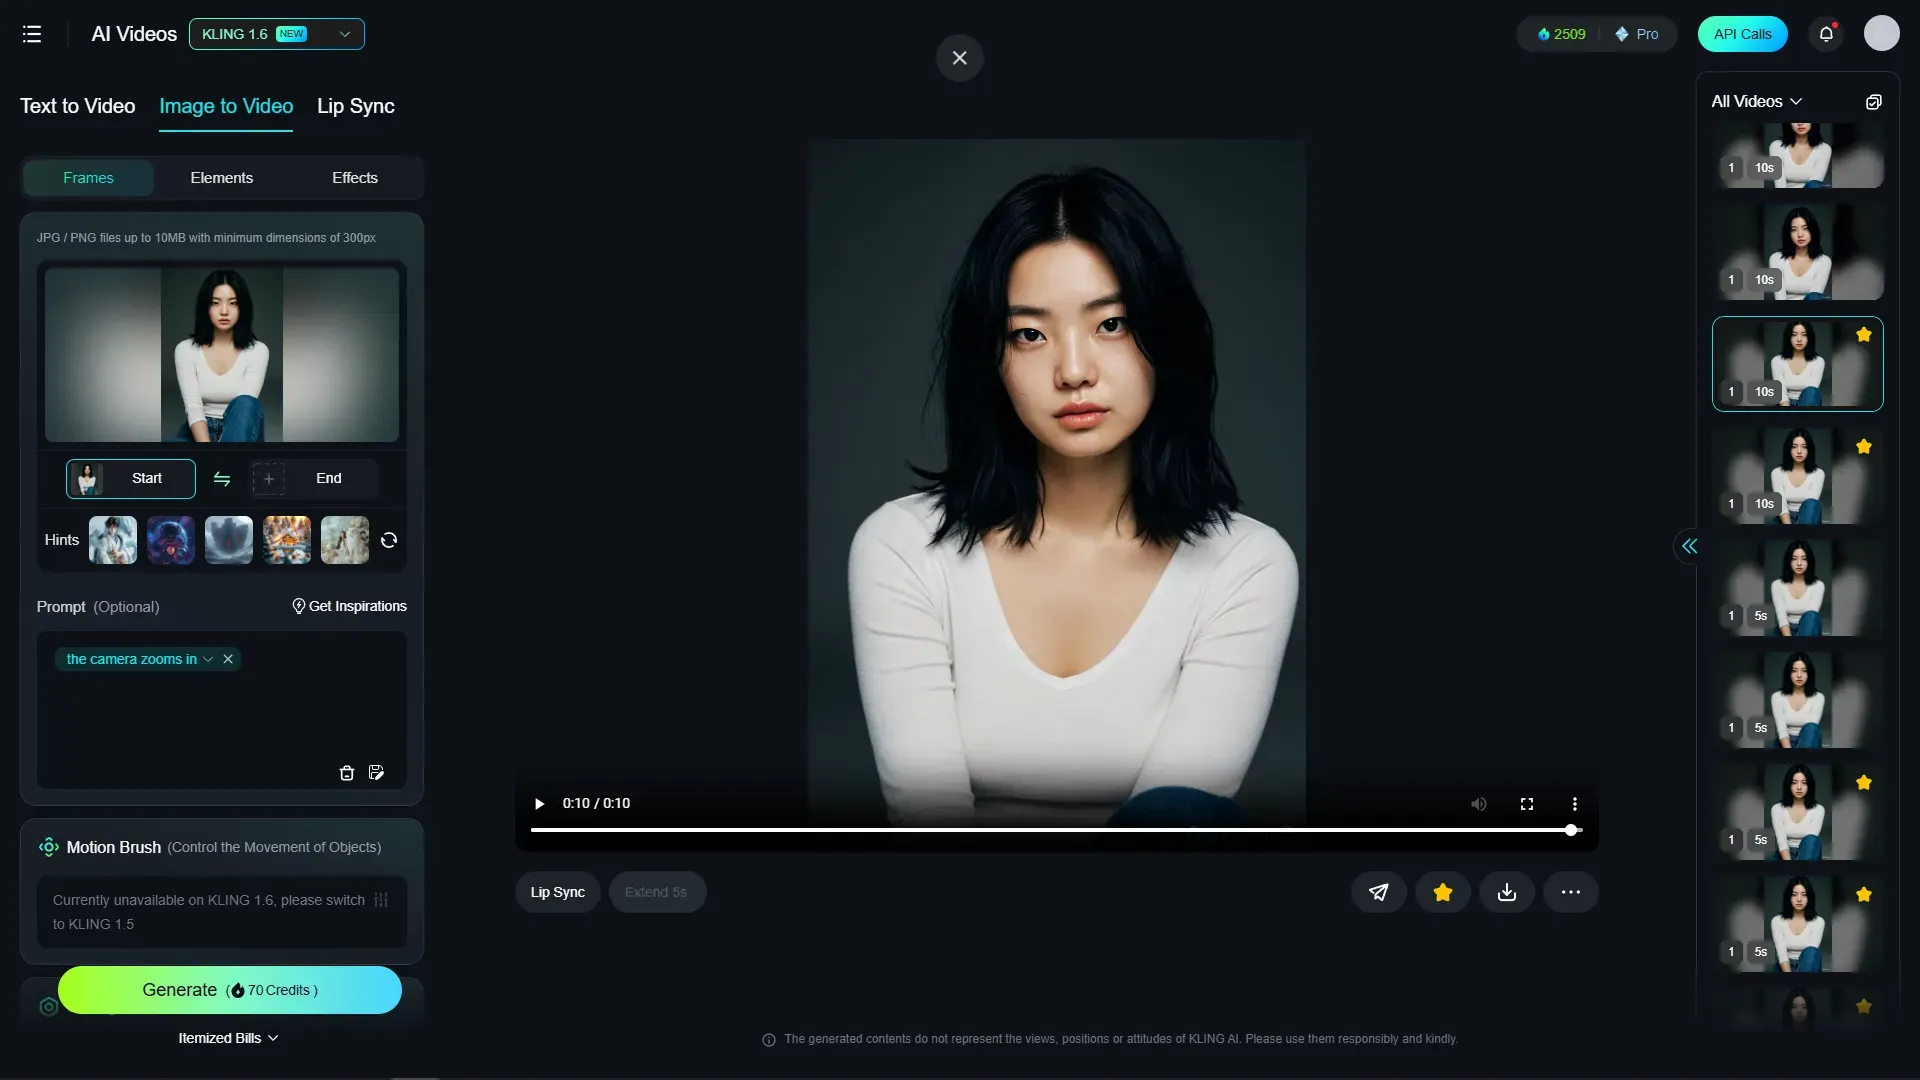Open the KLING 1.6 model dropdown
The height and width of the screenshot is (1080, 1920).
(277, 34)
